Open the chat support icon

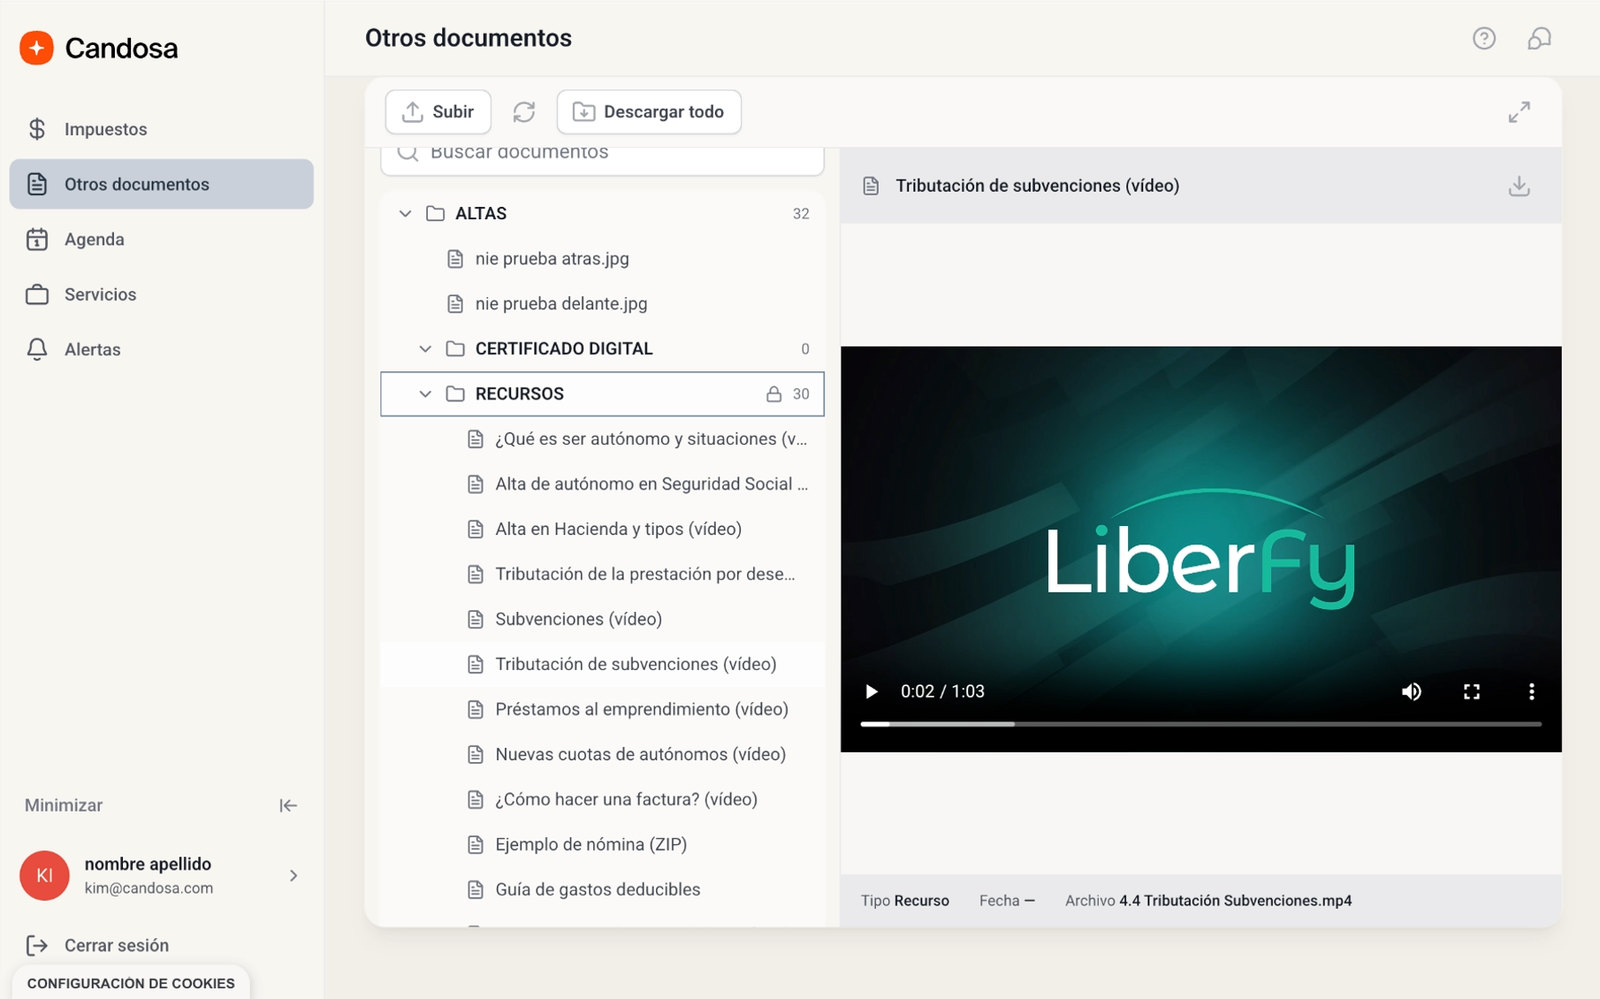pyautogui.click(x=1539, y=38)
